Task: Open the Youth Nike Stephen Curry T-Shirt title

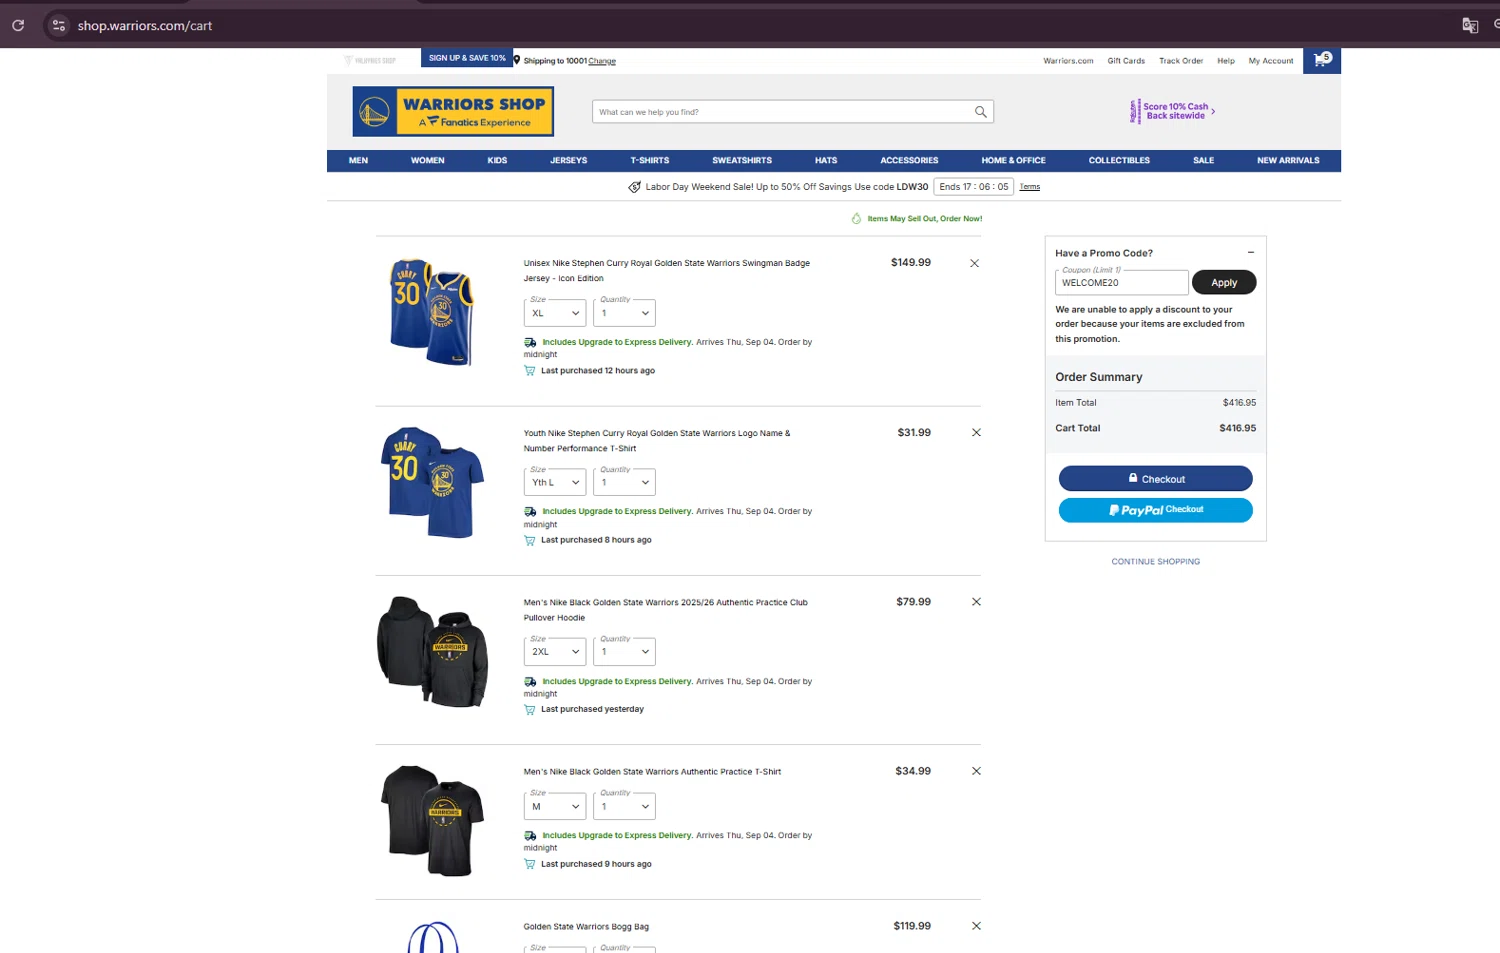Action: pyautogui.click(x=657, y=441)
